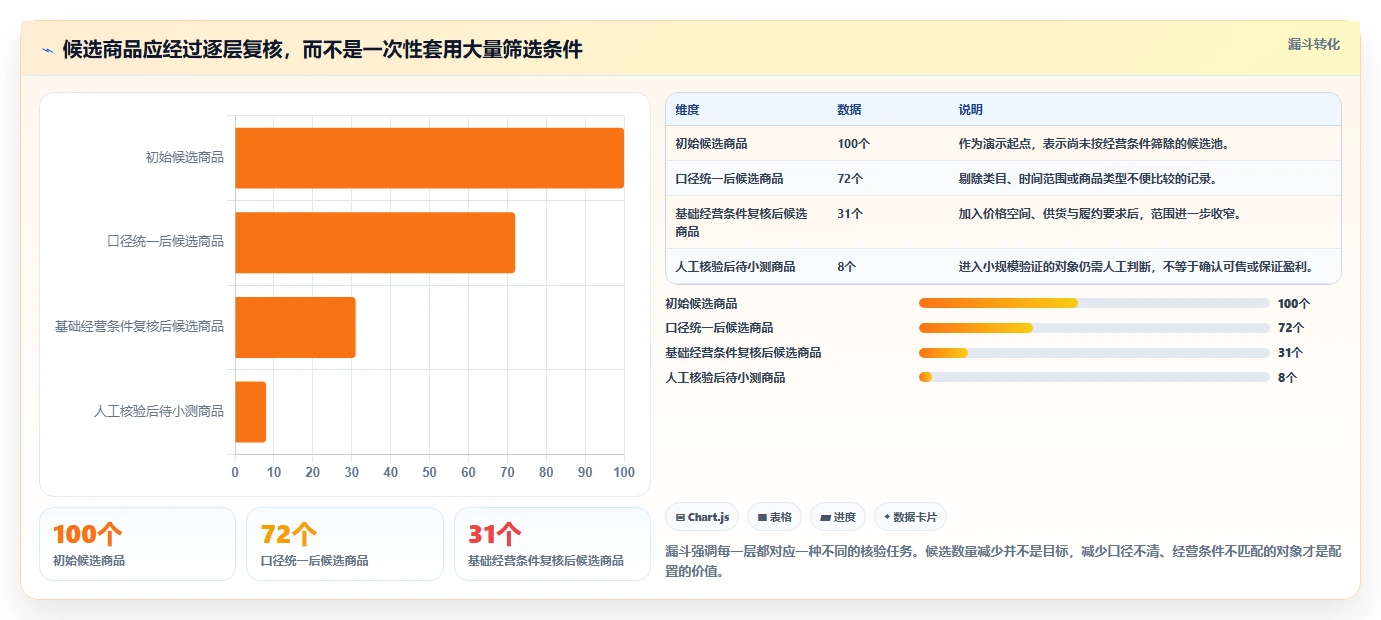This screenshot has width=1381, height=620.
Task: Click the 初始候选商品 progress bar
Action: pos(1094,303)
